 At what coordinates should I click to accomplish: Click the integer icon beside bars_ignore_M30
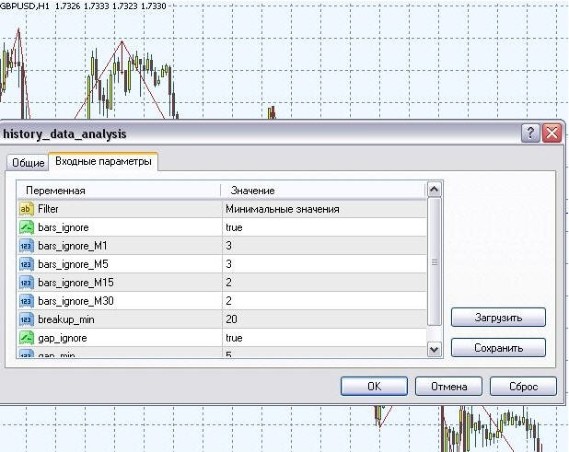(26, 301)
